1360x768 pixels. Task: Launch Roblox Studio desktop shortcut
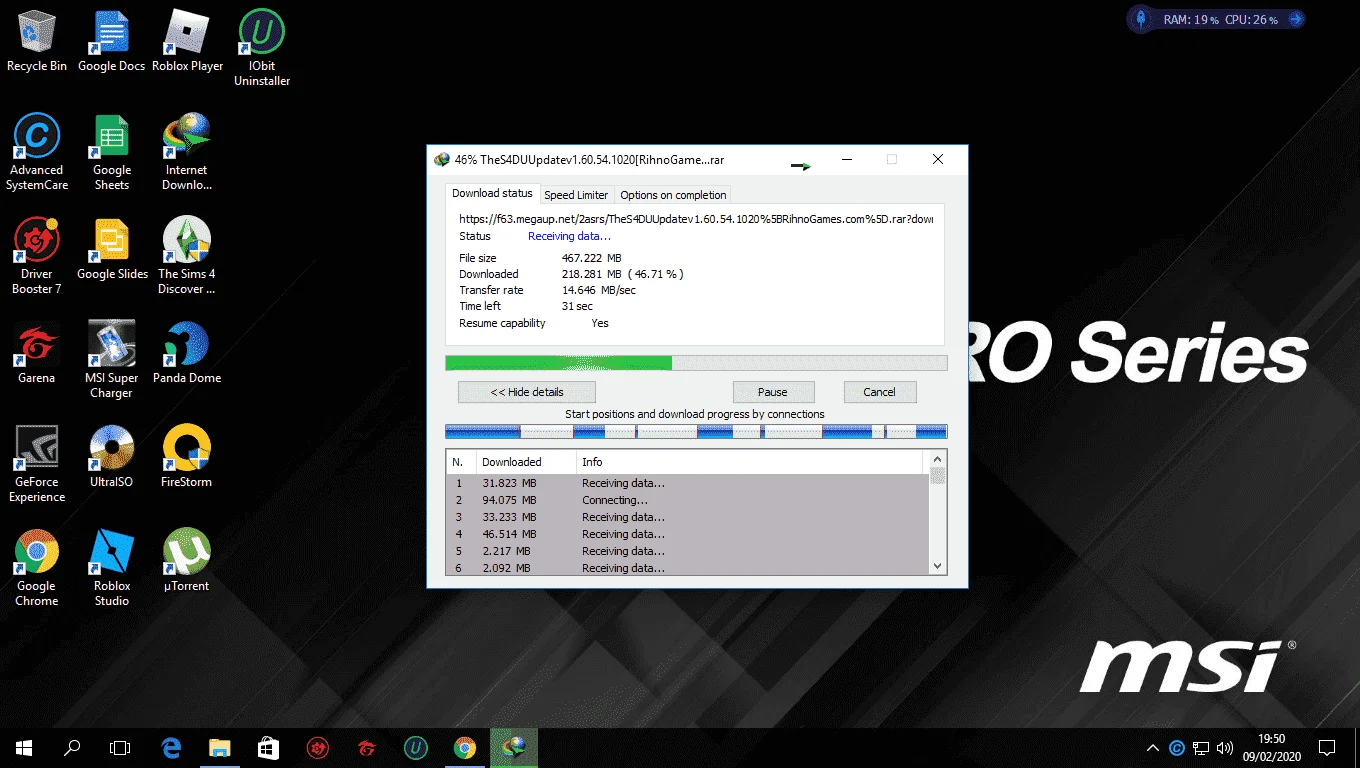(x=112, y=568)
